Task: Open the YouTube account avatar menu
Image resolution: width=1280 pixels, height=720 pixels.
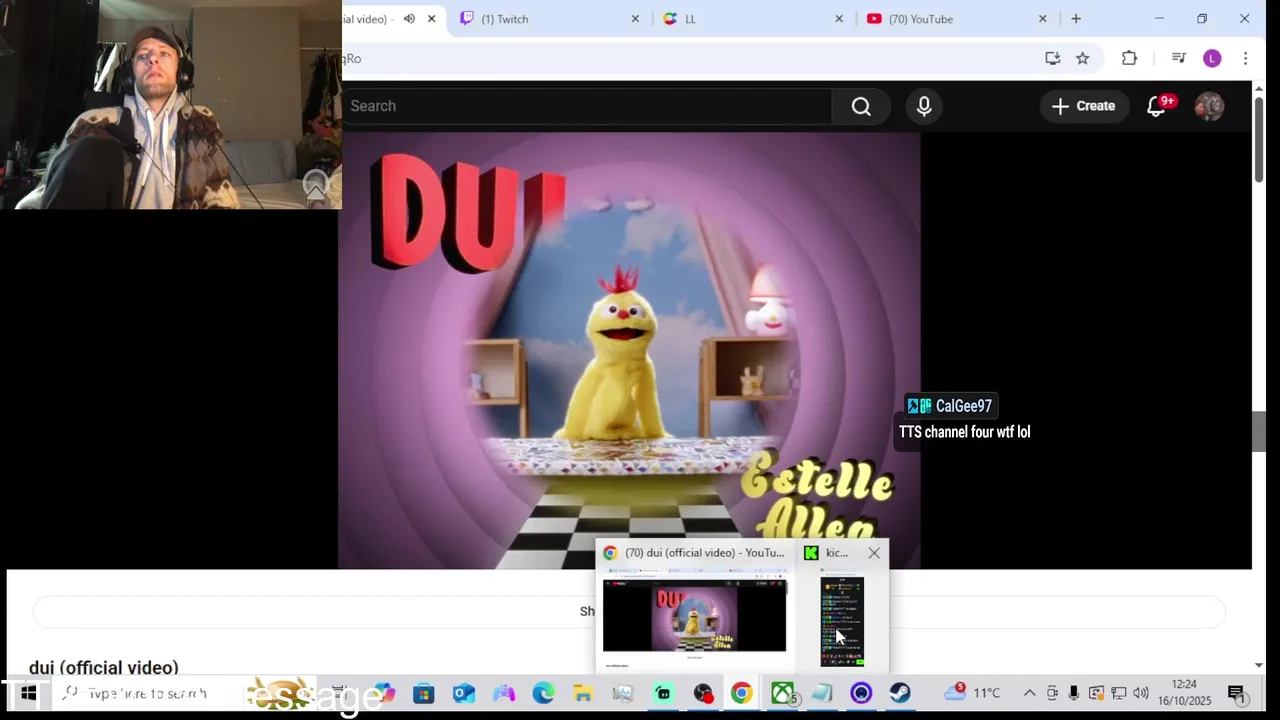Action: click(1209, 106)
